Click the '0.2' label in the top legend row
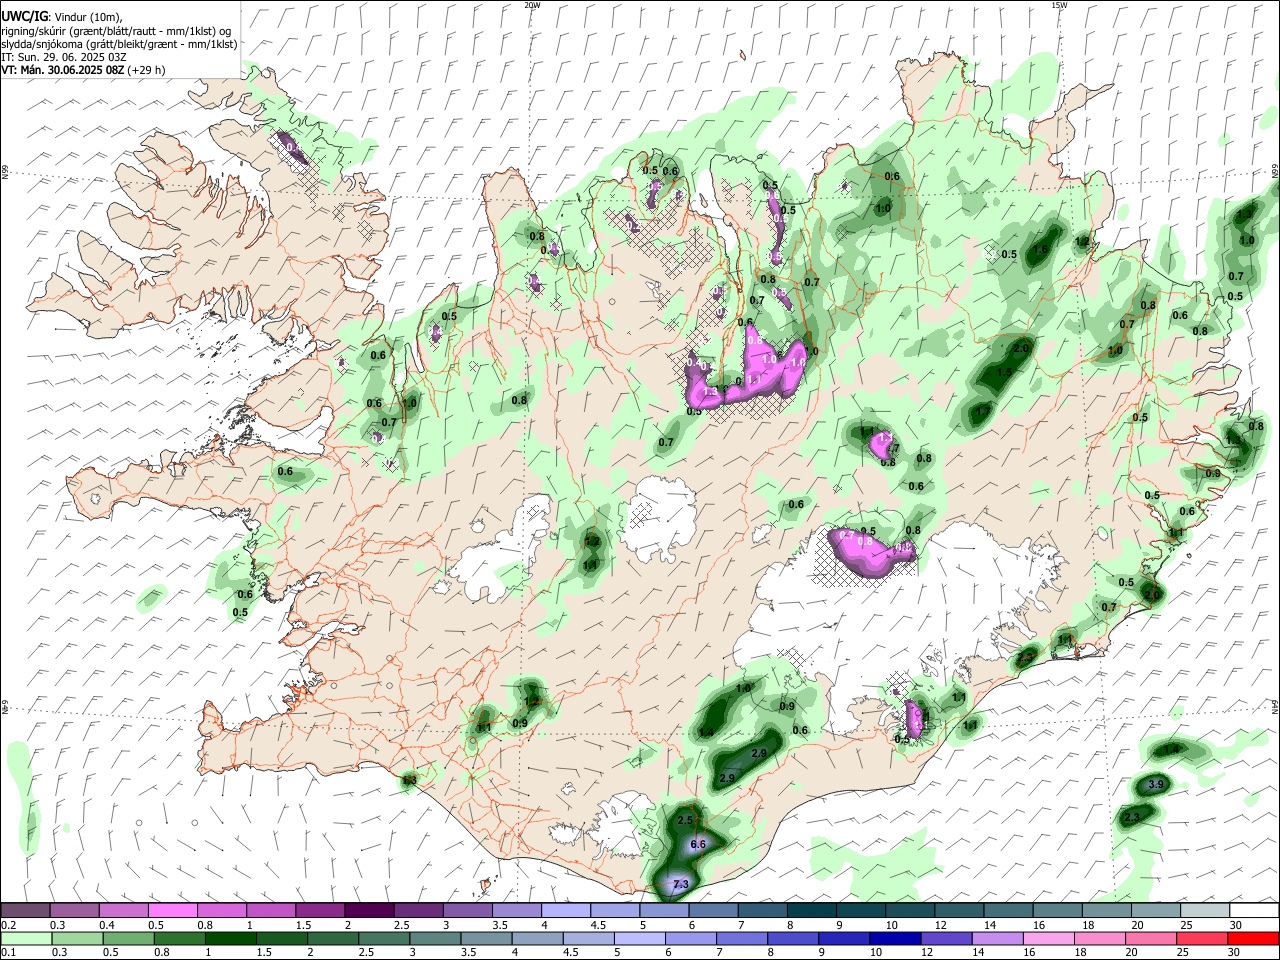The height and width of the screenshot is (960, 1280). tap(9, 925)
